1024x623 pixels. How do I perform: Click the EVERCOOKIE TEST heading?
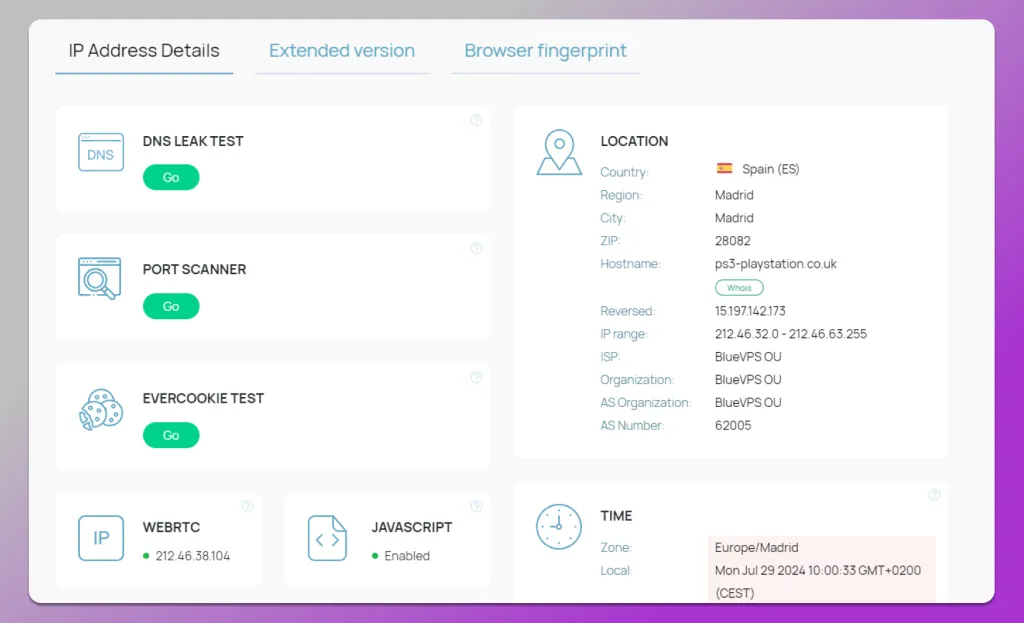tap(203, 398)
